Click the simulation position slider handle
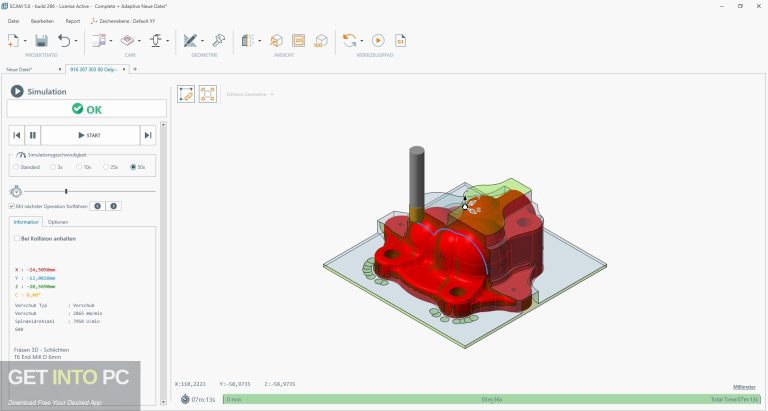This screenshot has height=411, width=768. tap(66, 191)
